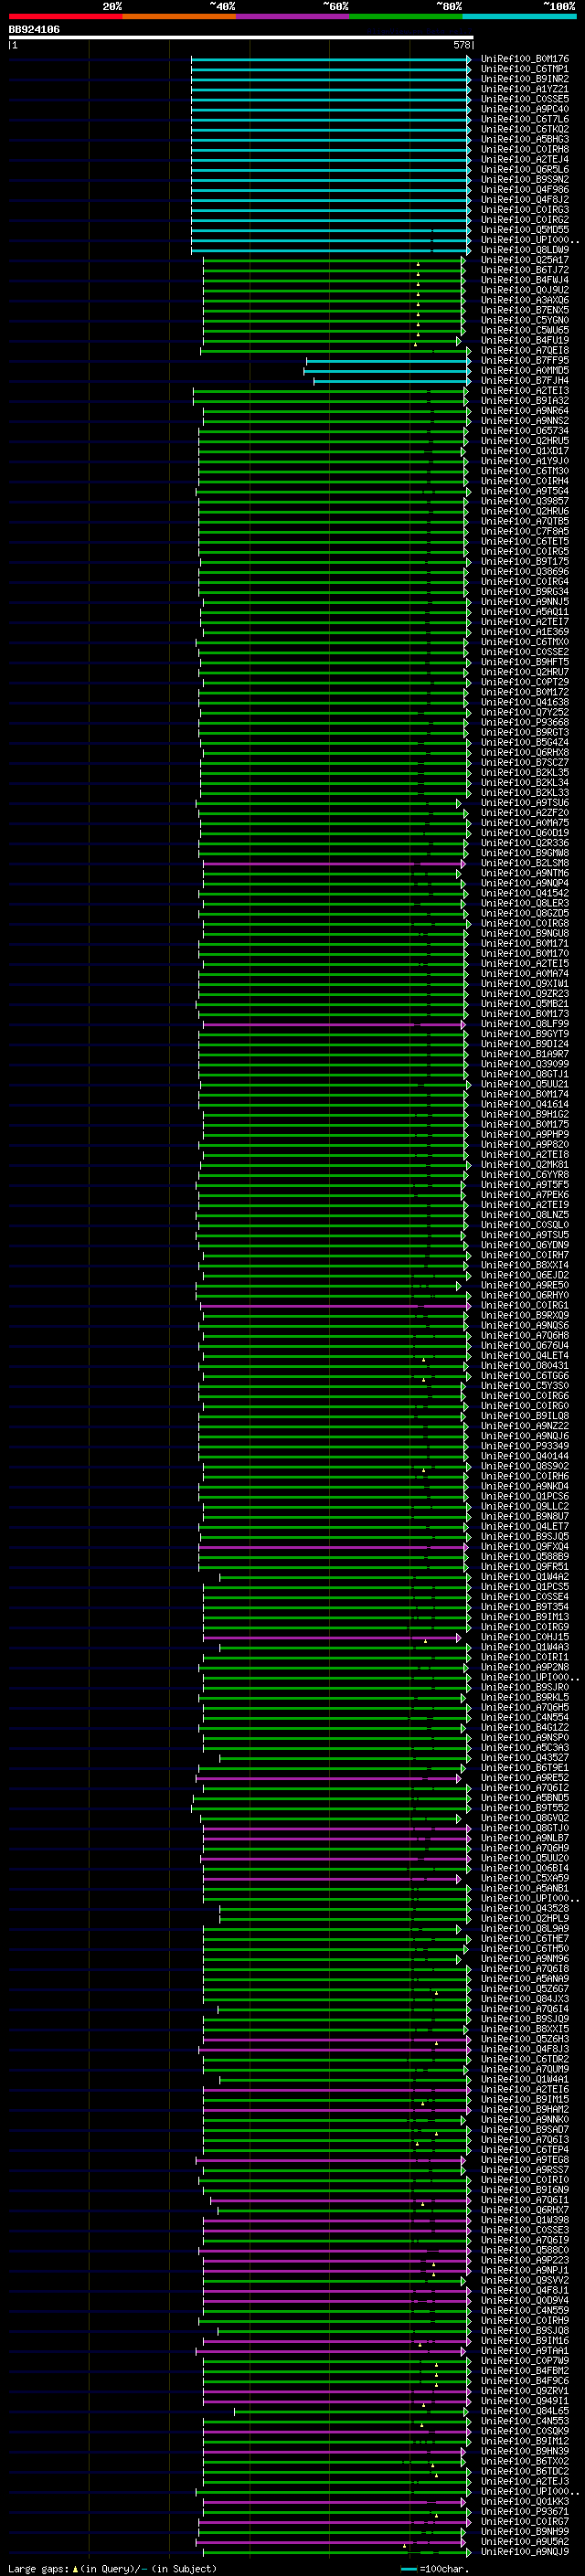Click the cyan ~100% identity legend segment
The image size is (585, 2576).
(519, 16)
